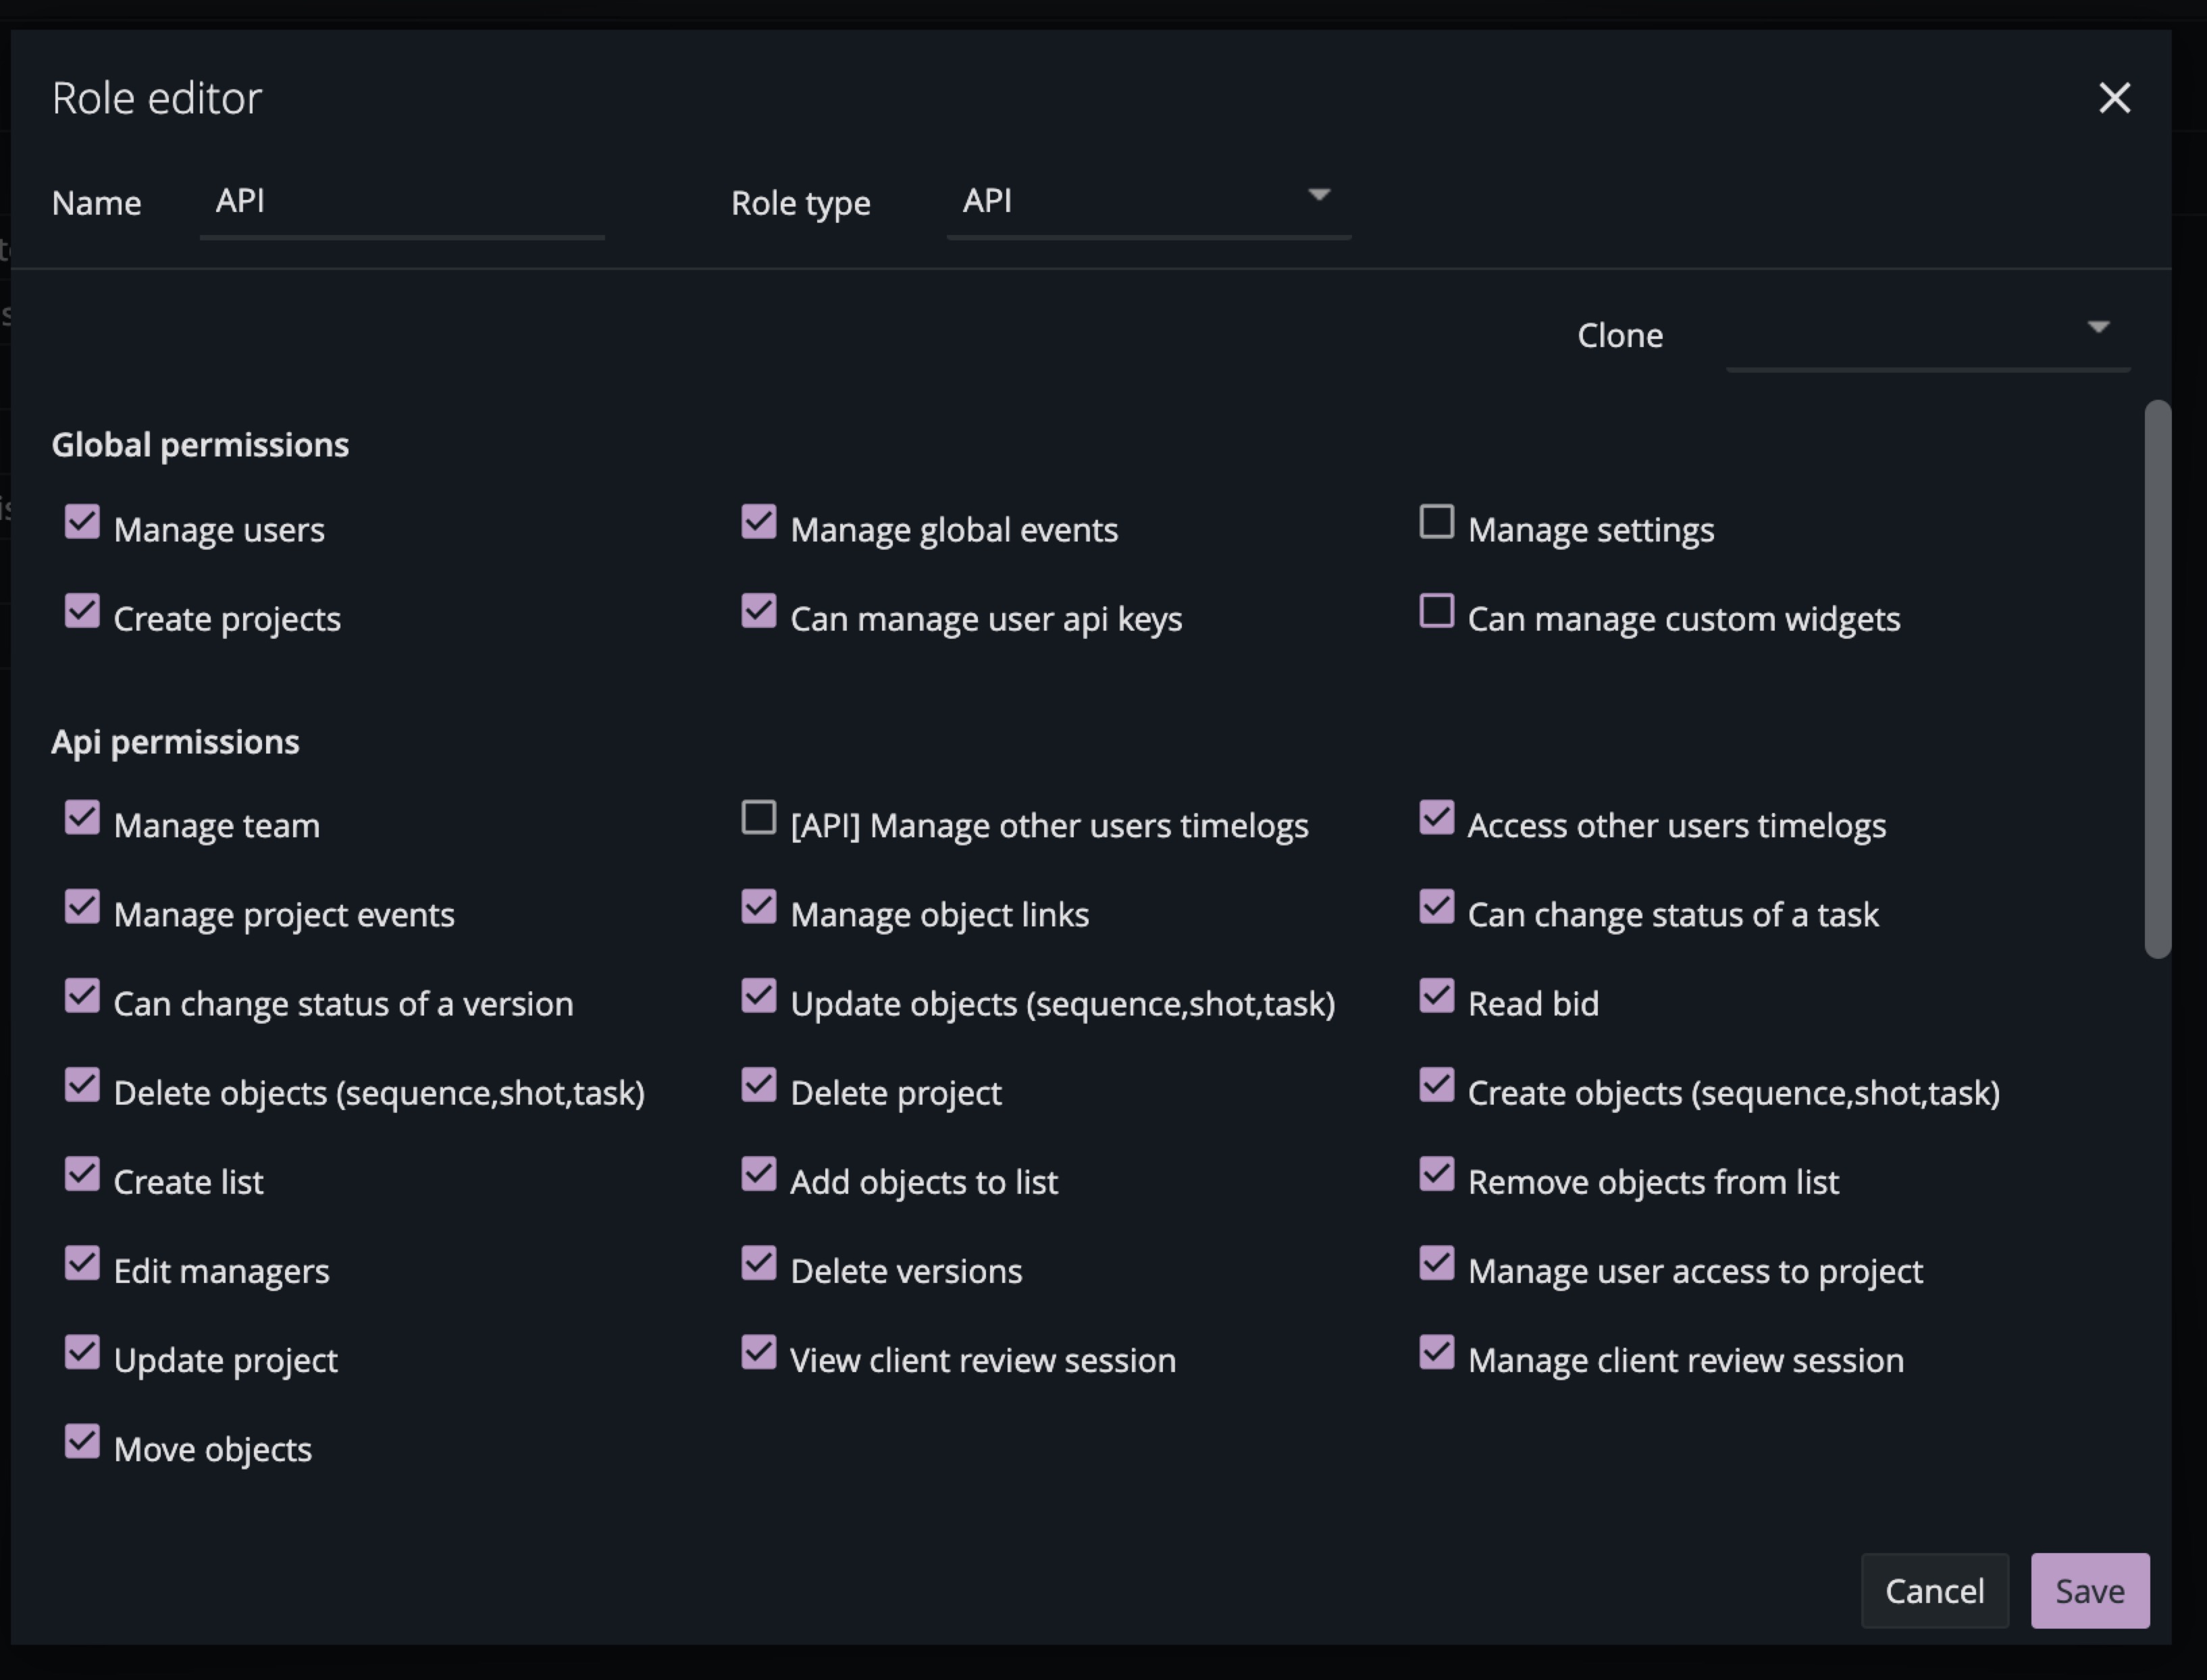This screenshot has height=1680, width=2207.
Task: Uncheck View client review session
Action: pyautogui.click(x=759, y=1352)
